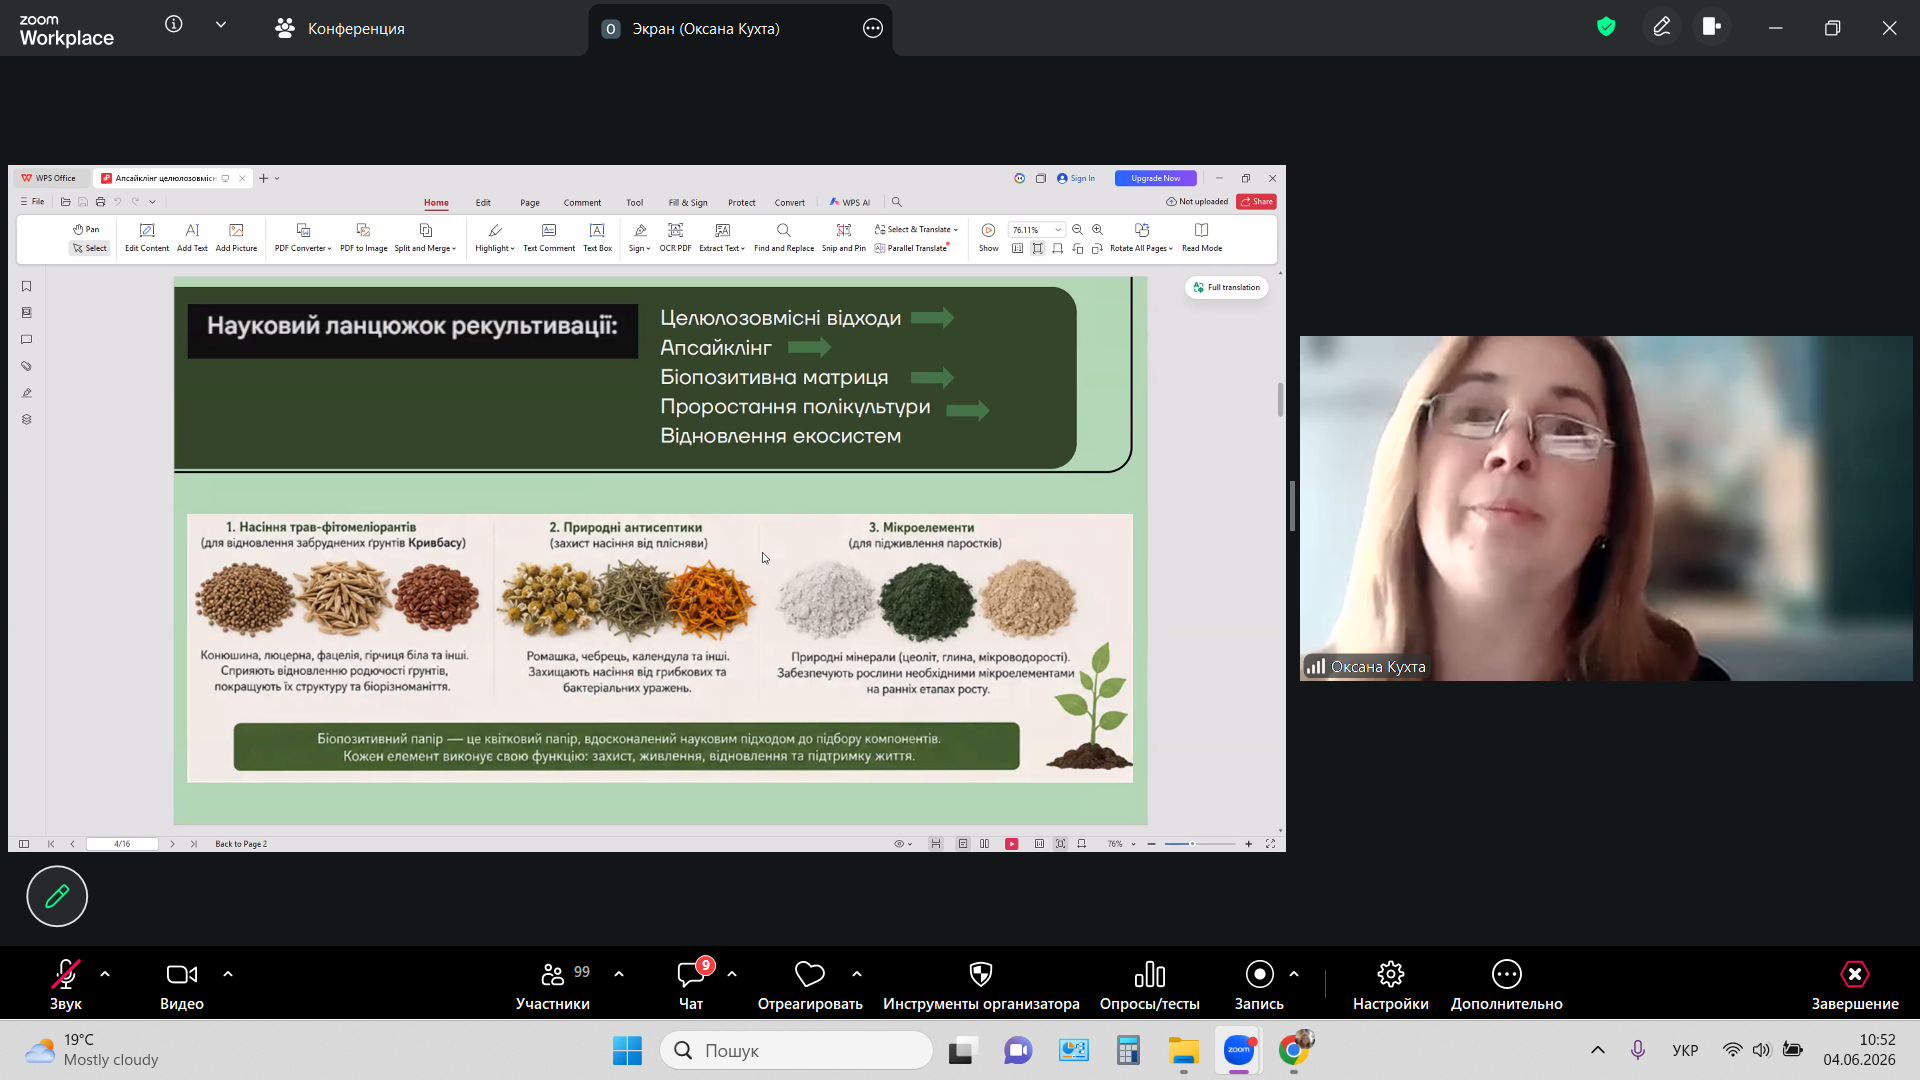Open the More options ellipsis in toolbar
Viewport: 1920px width, 1080px height.
tap(1507, 974)
